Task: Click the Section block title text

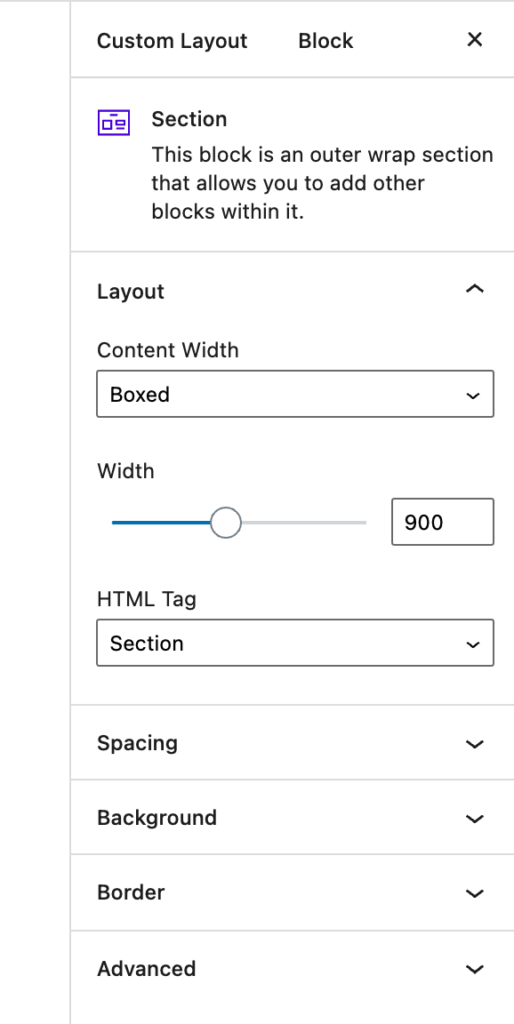Action: [189, 119]
